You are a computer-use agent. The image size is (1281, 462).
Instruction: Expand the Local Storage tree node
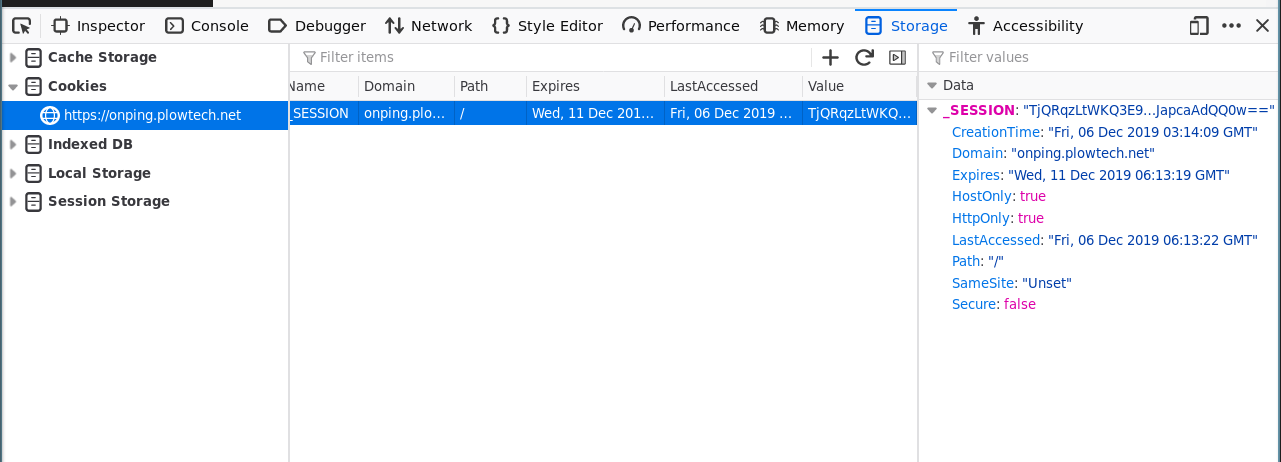(x=13, y=174)
